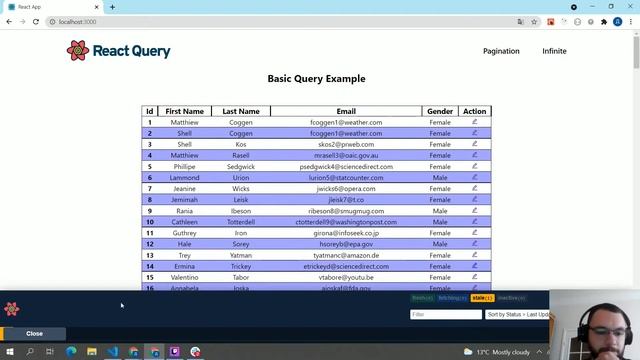
Task: Open the Windows Start menu
Action: [10, 351]
